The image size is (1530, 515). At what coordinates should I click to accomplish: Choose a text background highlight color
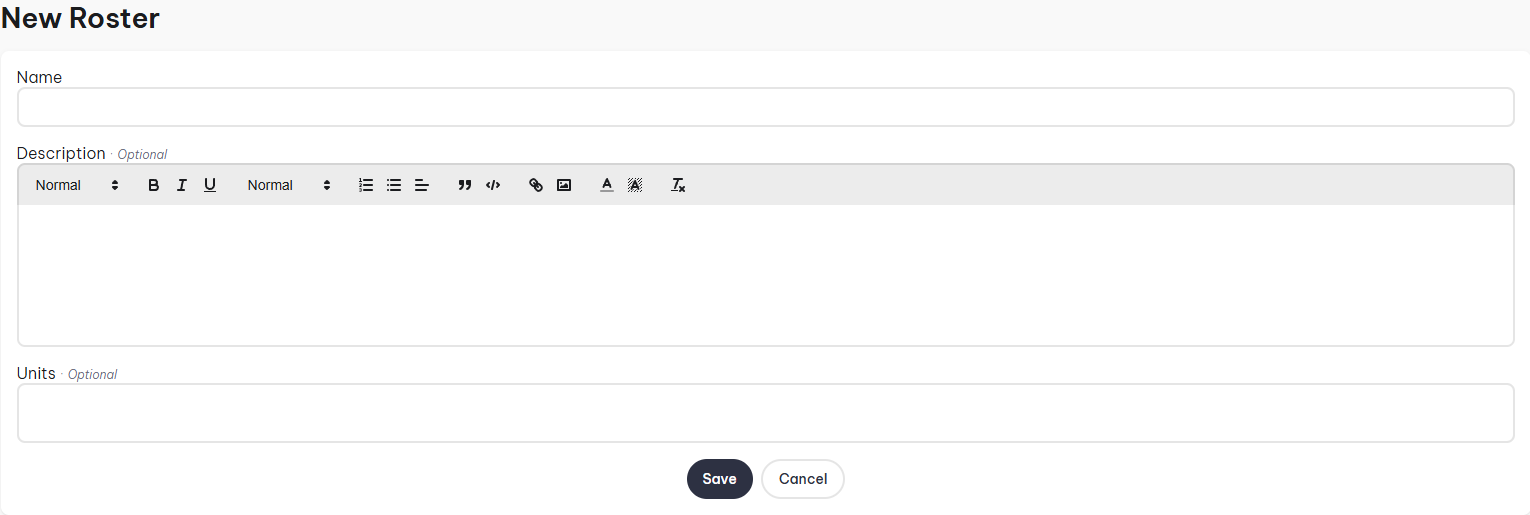pos(634,185)
